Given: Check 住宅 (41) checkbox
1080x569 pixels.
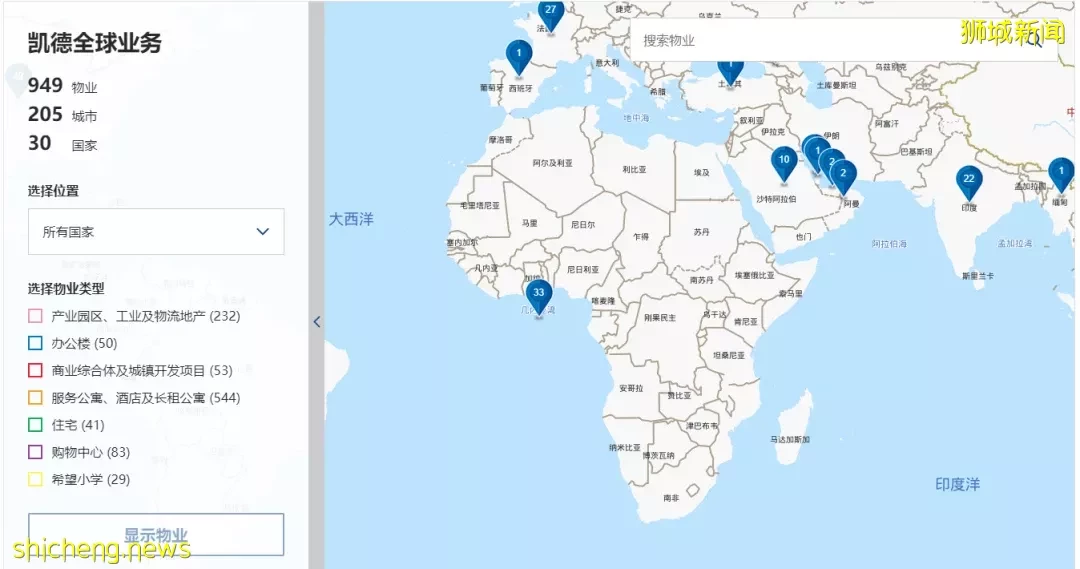Looking at the screenshot, I should 35,425.
